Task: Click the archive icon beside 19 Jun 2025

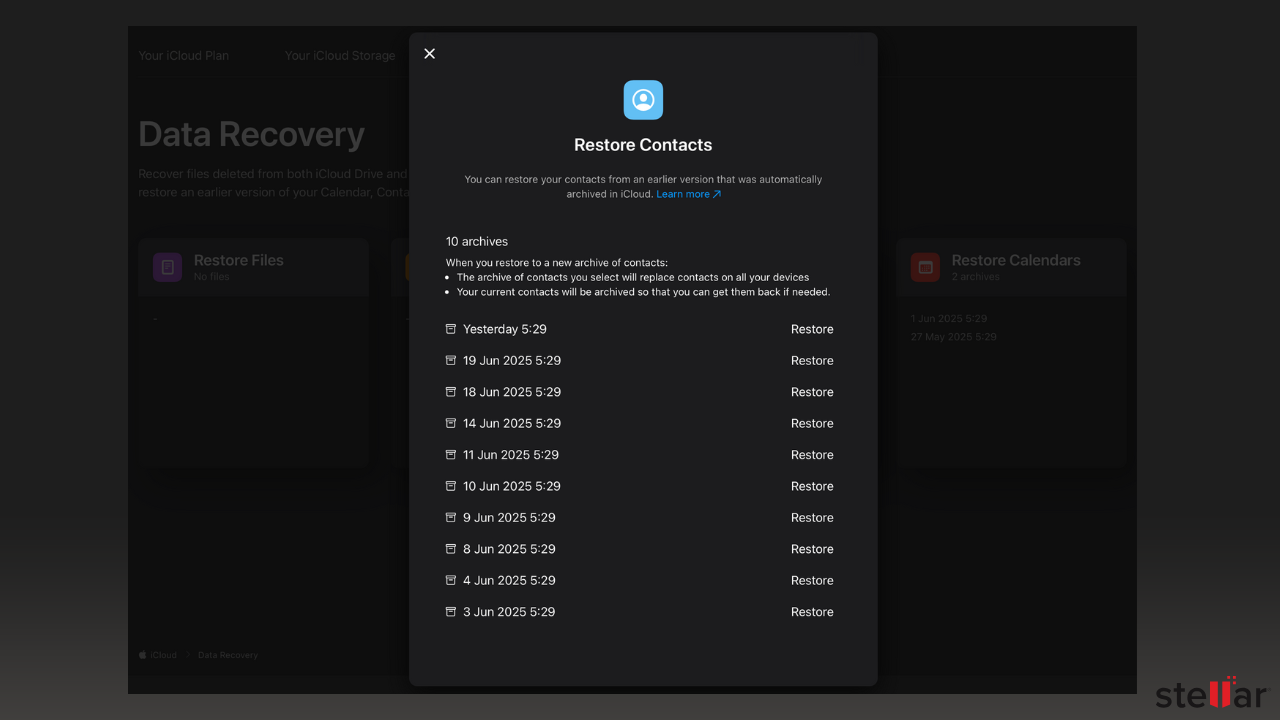Action: pos(451,360)
